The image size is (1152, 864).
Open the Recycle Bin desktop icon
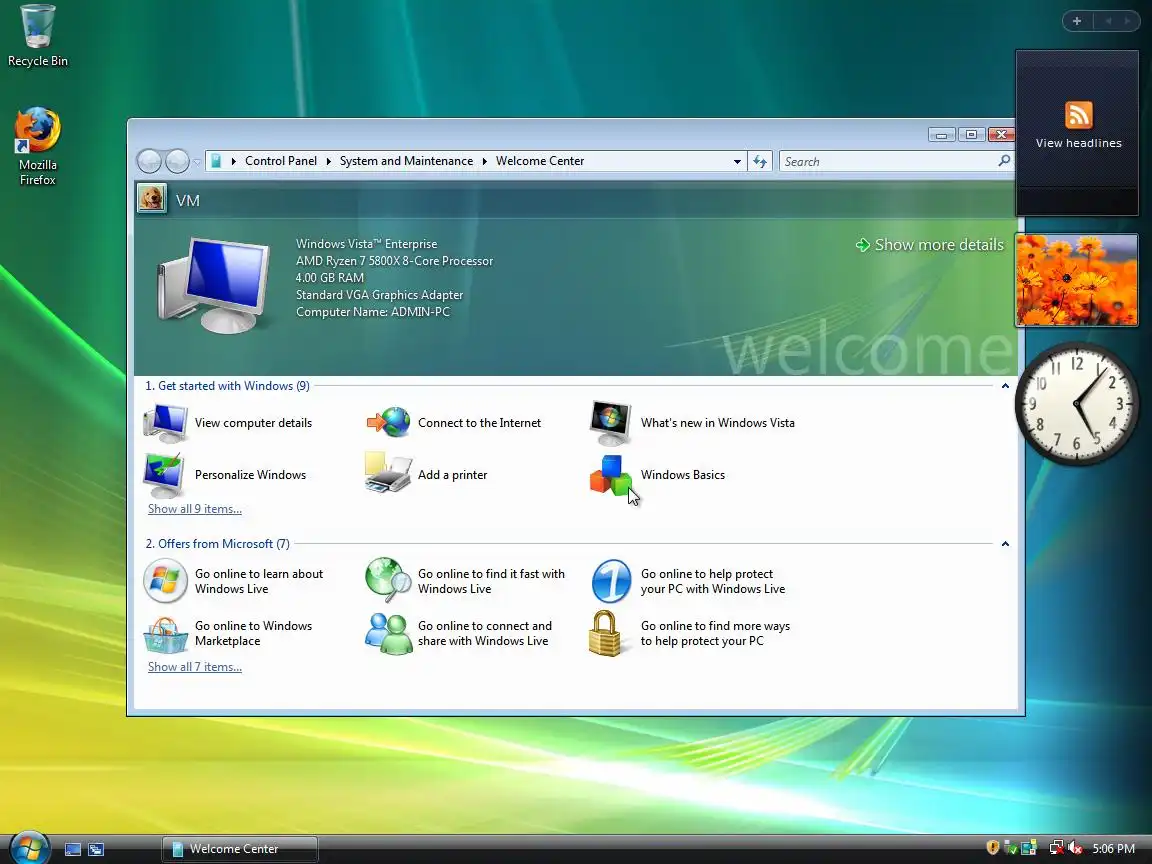tap(37, 37)
